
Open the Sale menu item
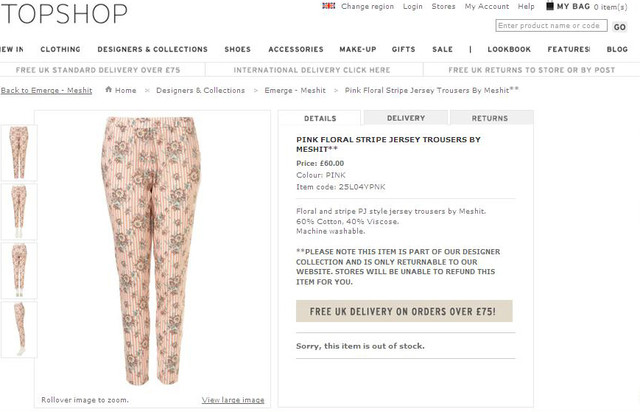(x=442, y=49)
